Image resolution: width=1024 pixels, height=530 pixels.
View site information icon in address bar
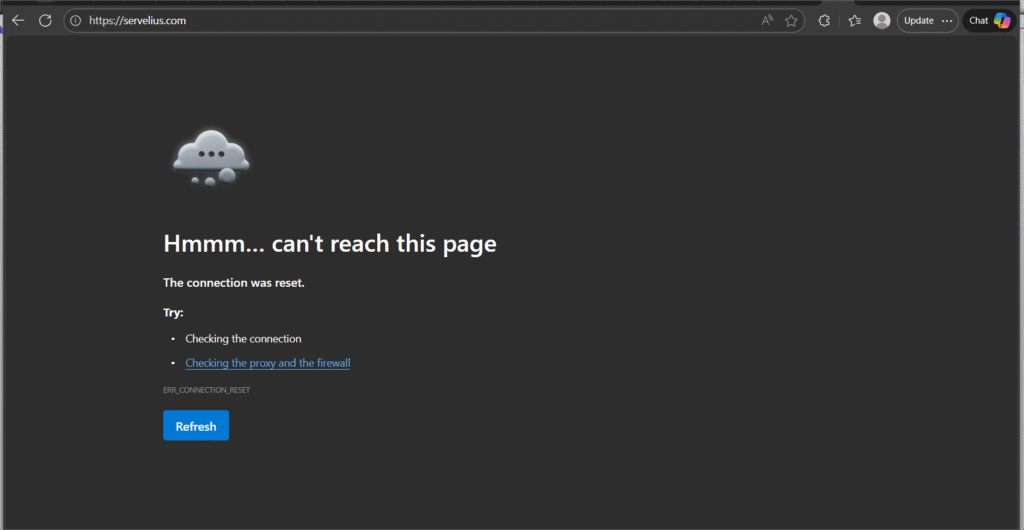[x=75, y=20]
